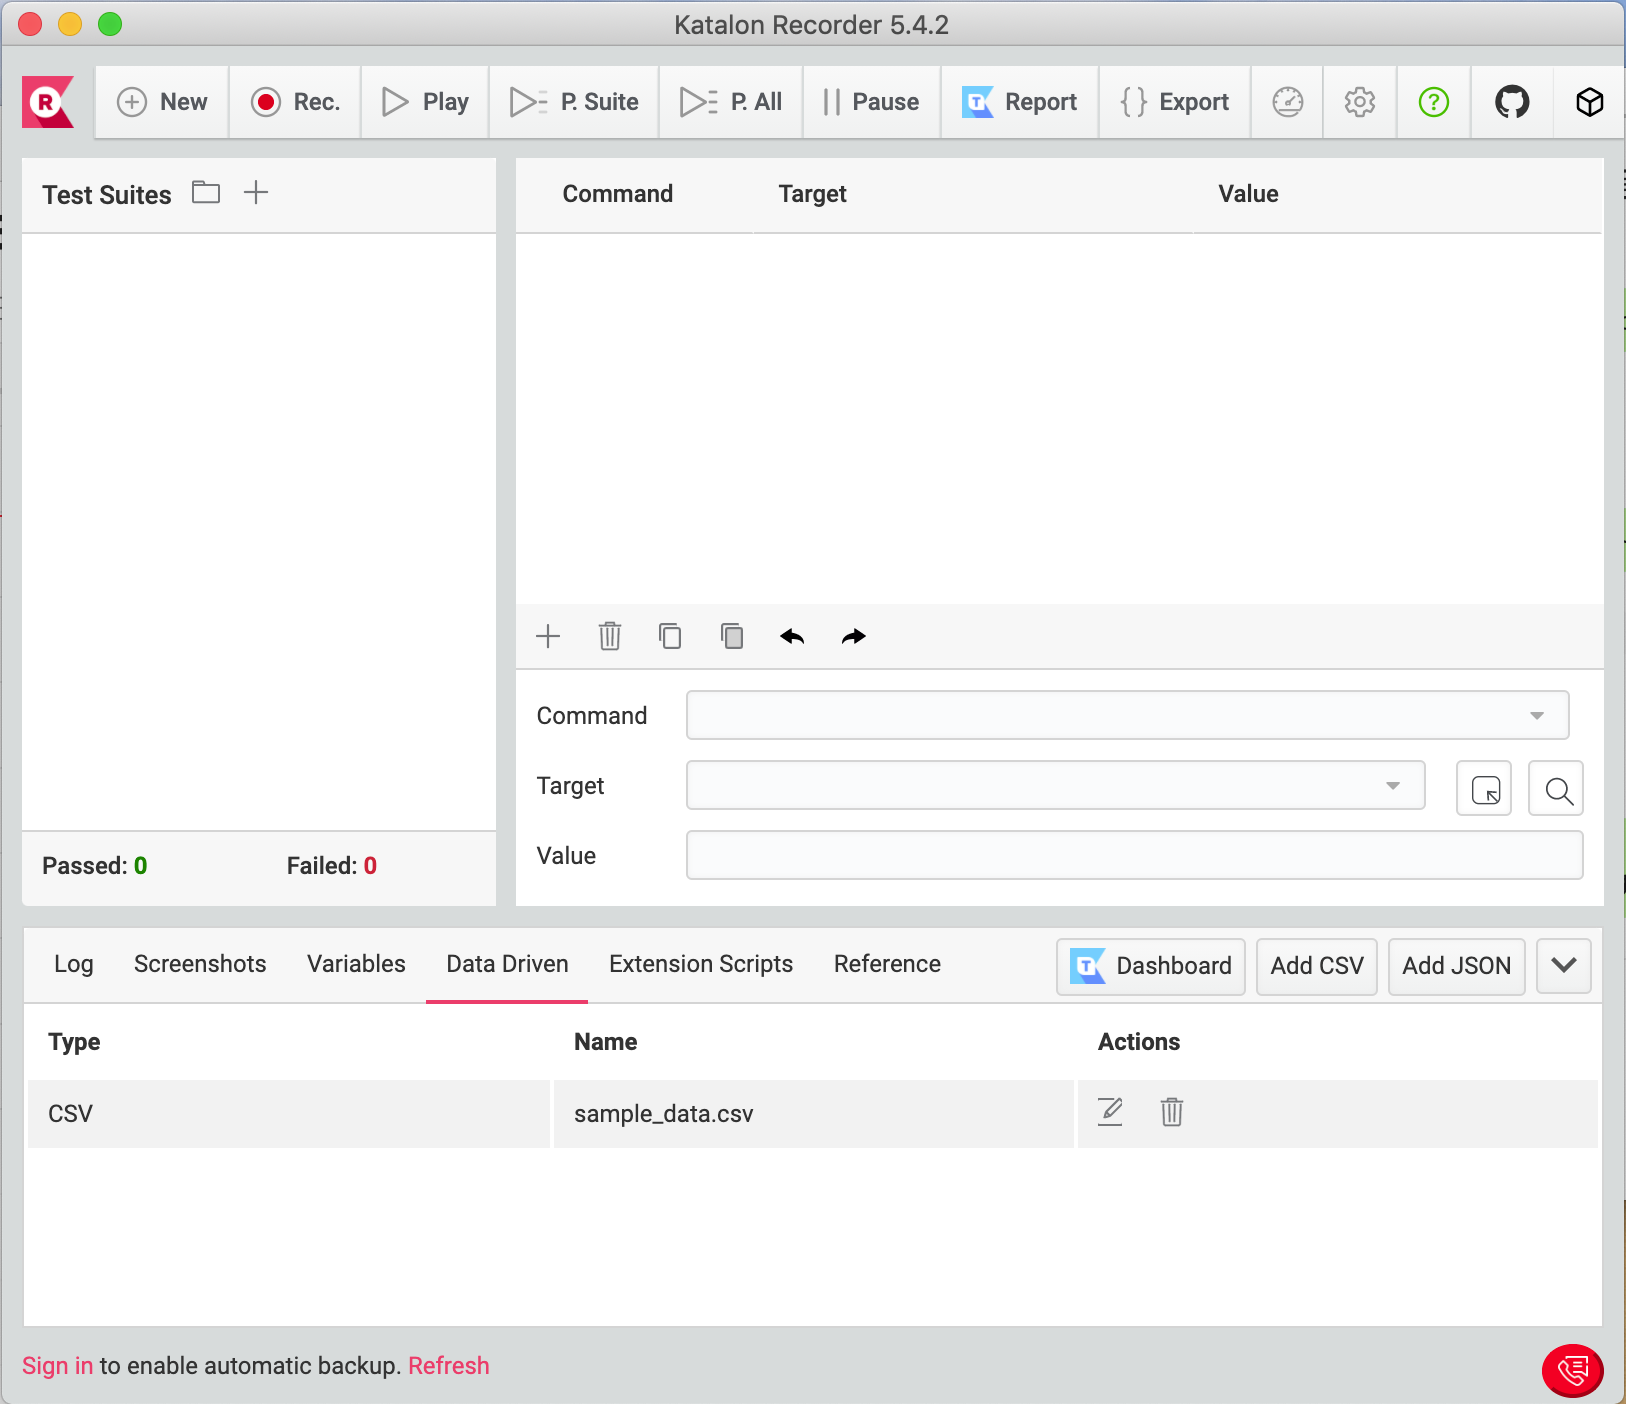Screen dimensions: 1626x1404
Task: Click the Katalon Recorder logo icon
Action: 48,102
